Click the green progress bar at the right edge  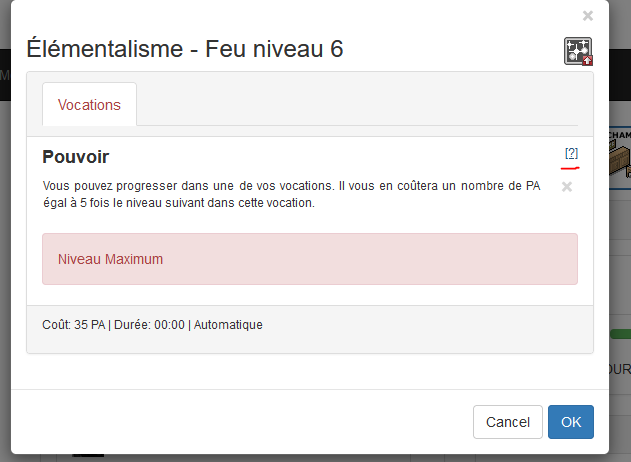pos(620,334)
